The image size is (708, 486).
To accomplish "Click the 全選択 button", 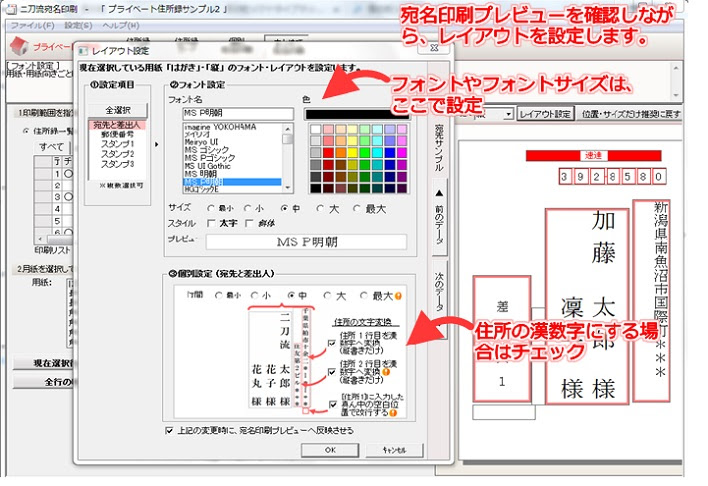I will click(118, 110).
